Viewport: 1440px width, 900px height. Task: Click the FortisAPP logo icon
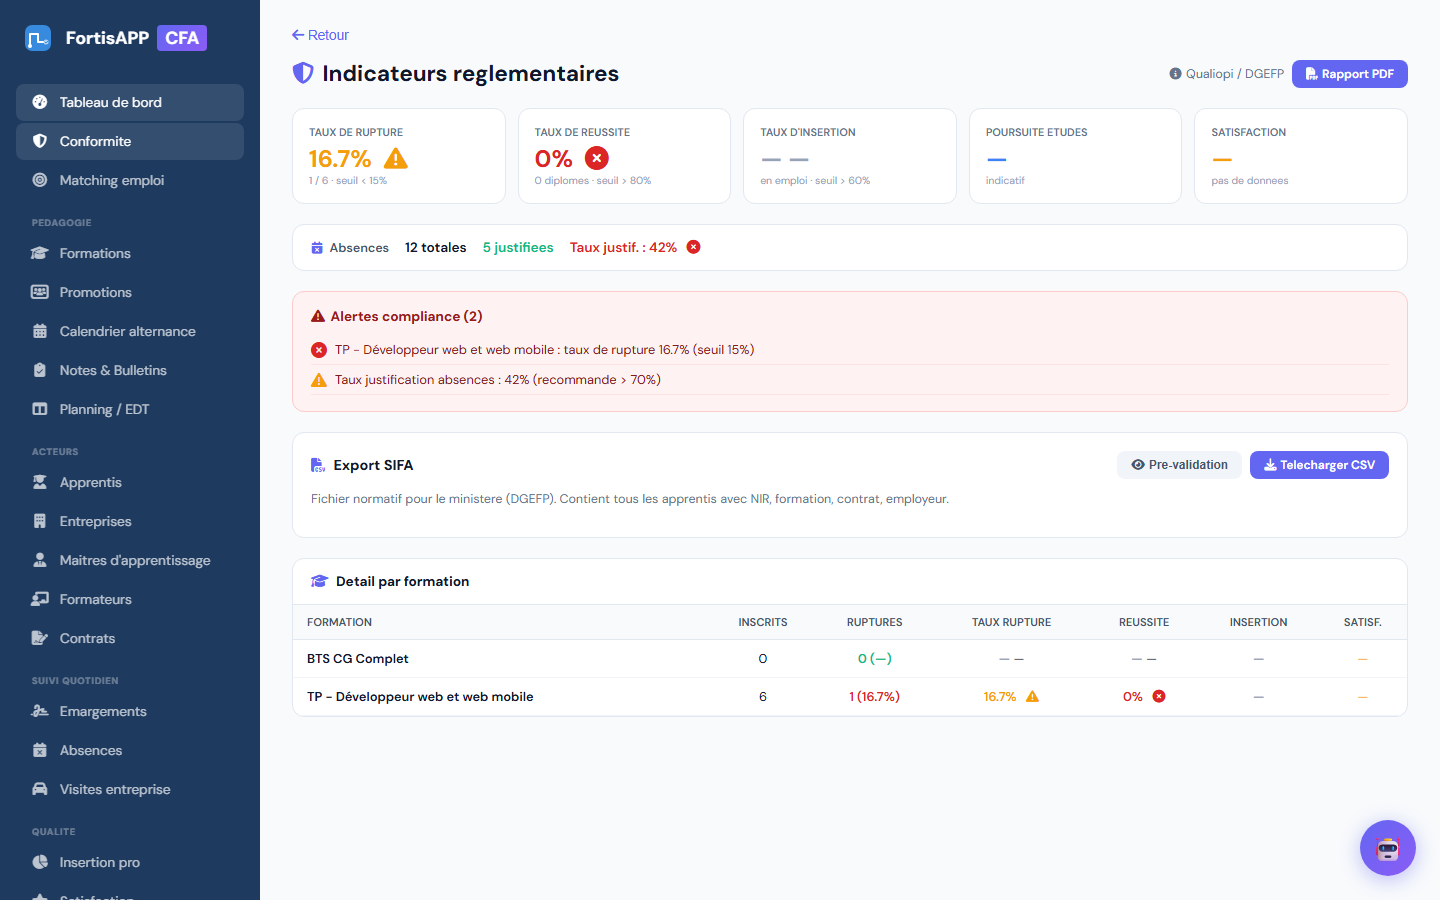[38, 38]
